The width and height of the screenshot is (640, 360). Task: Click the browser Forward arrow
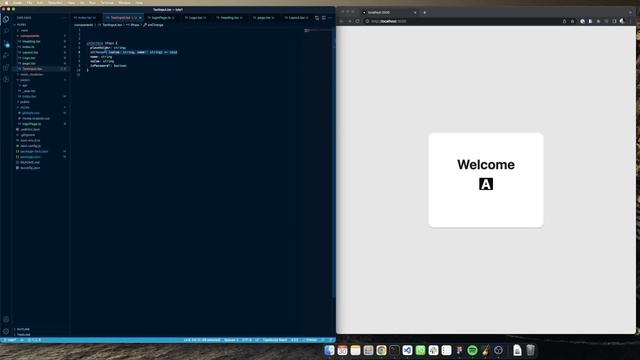tap(350, 21)
